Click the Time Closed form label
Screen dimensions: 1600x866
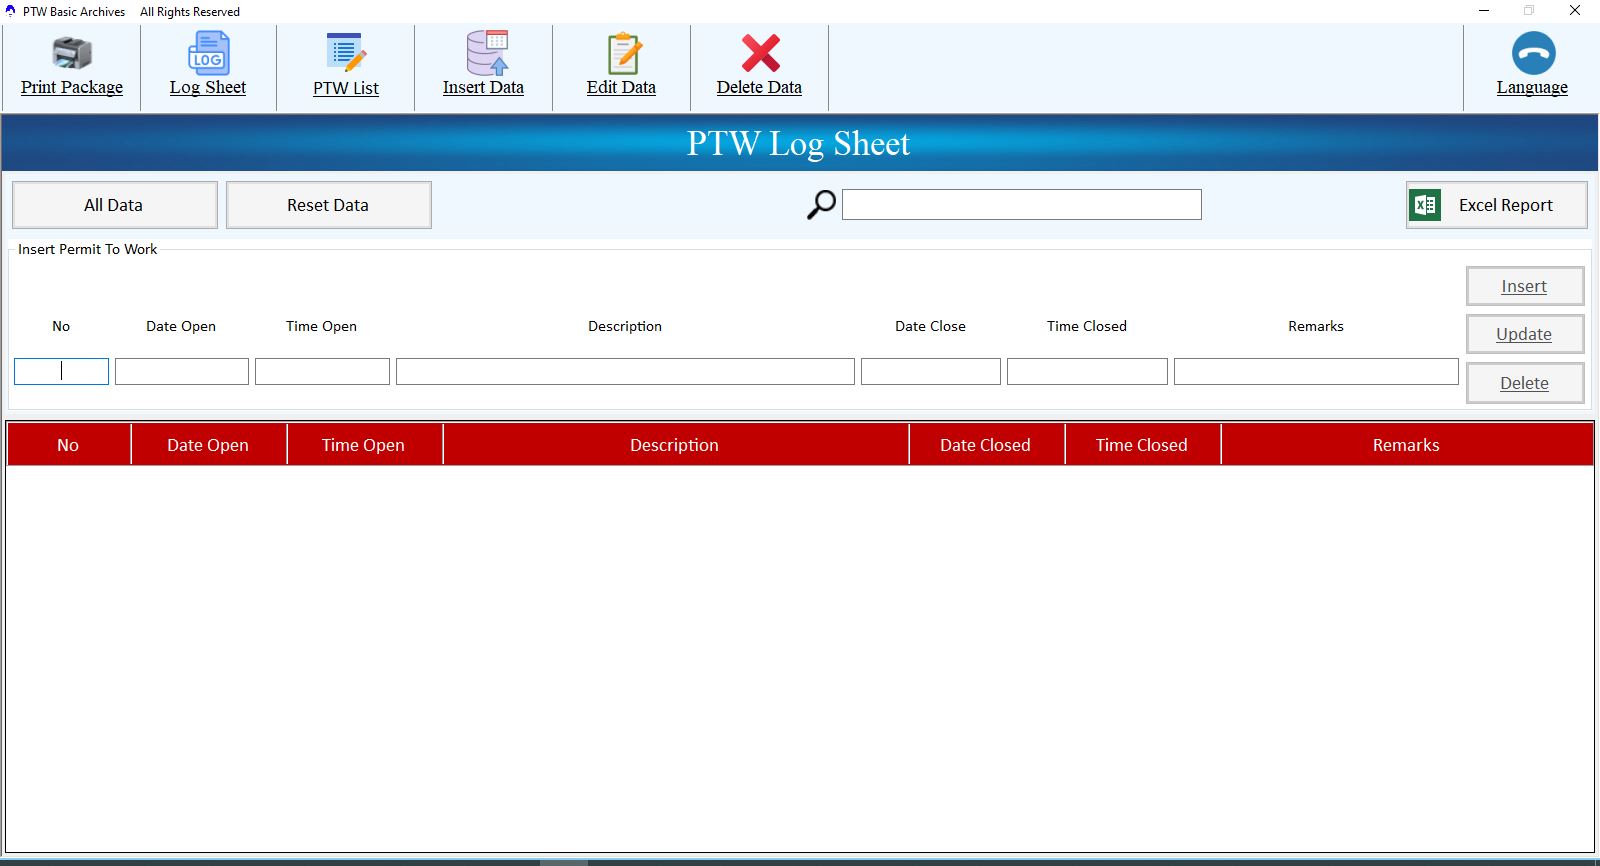click(x=1087, y=326)
